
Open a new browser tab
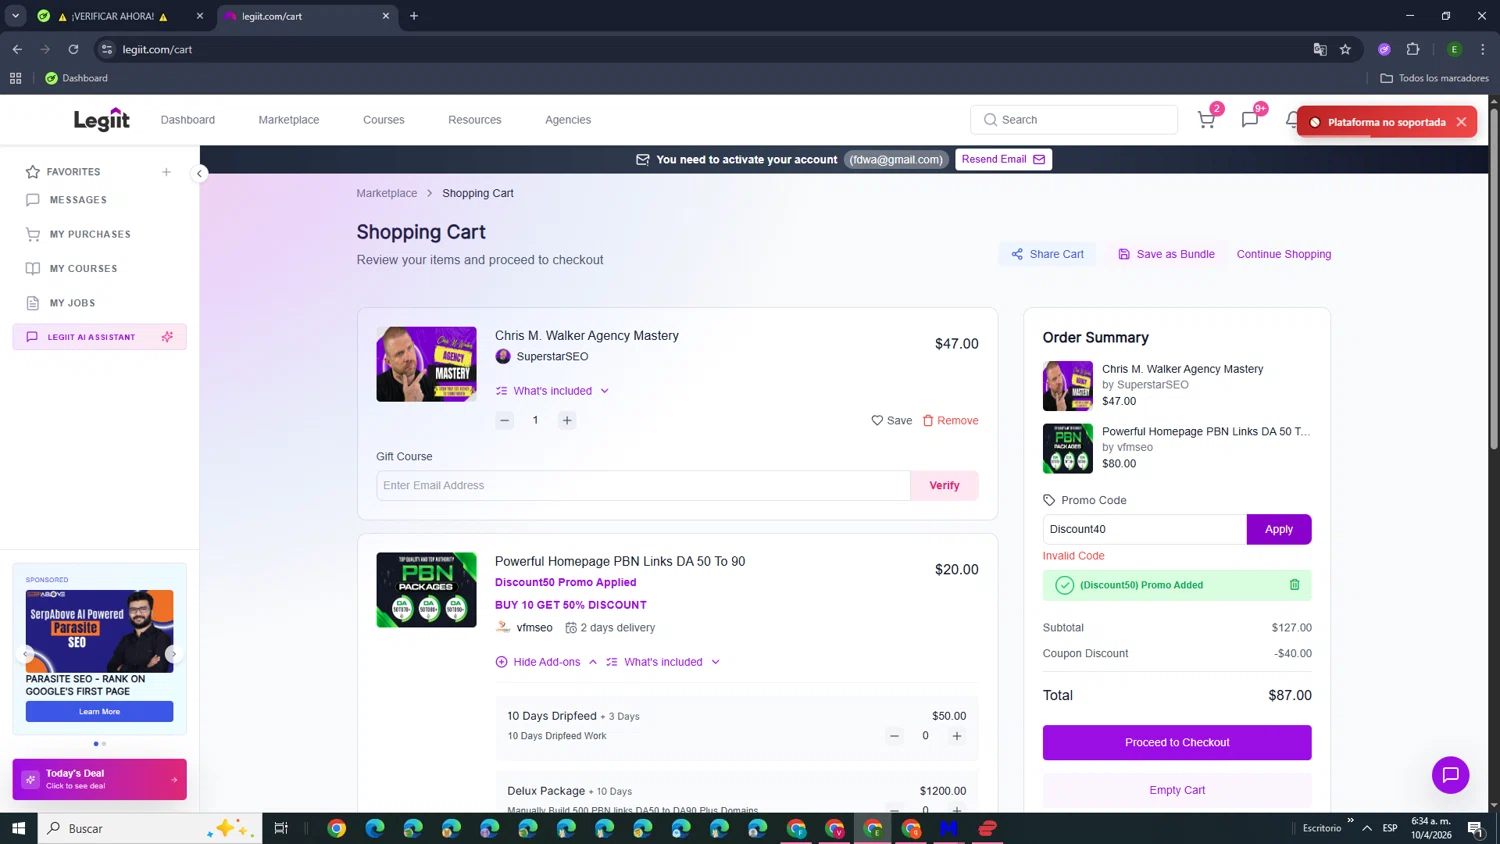tap(414, 16)
